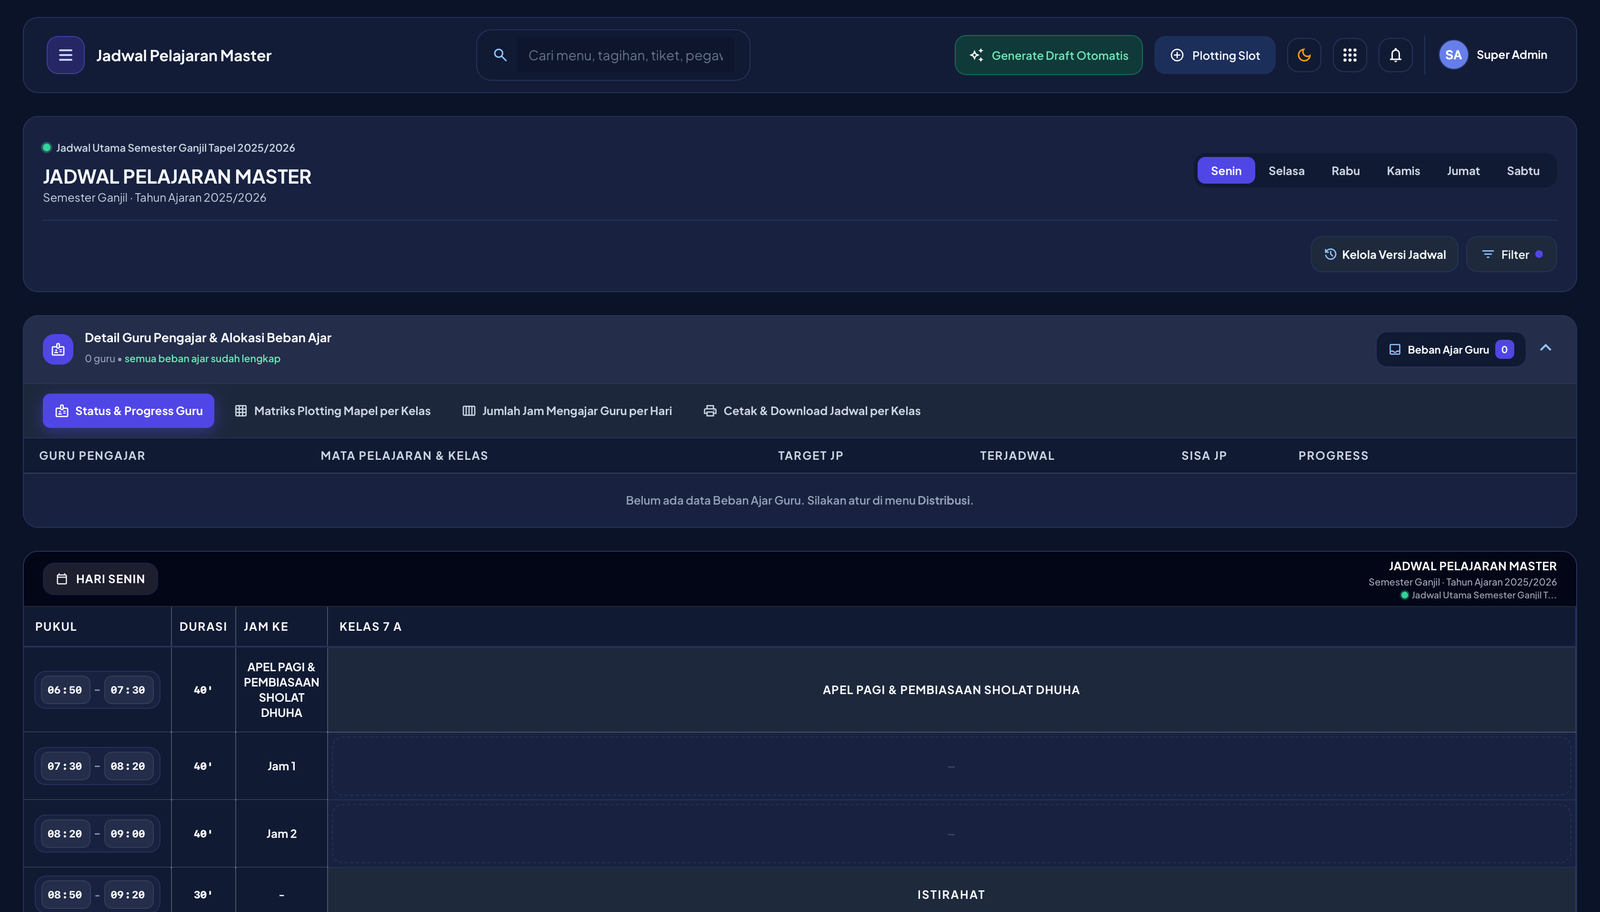
Task: Click the SA user avatar
Action: pyautogui.click(x=1453, y=55)
